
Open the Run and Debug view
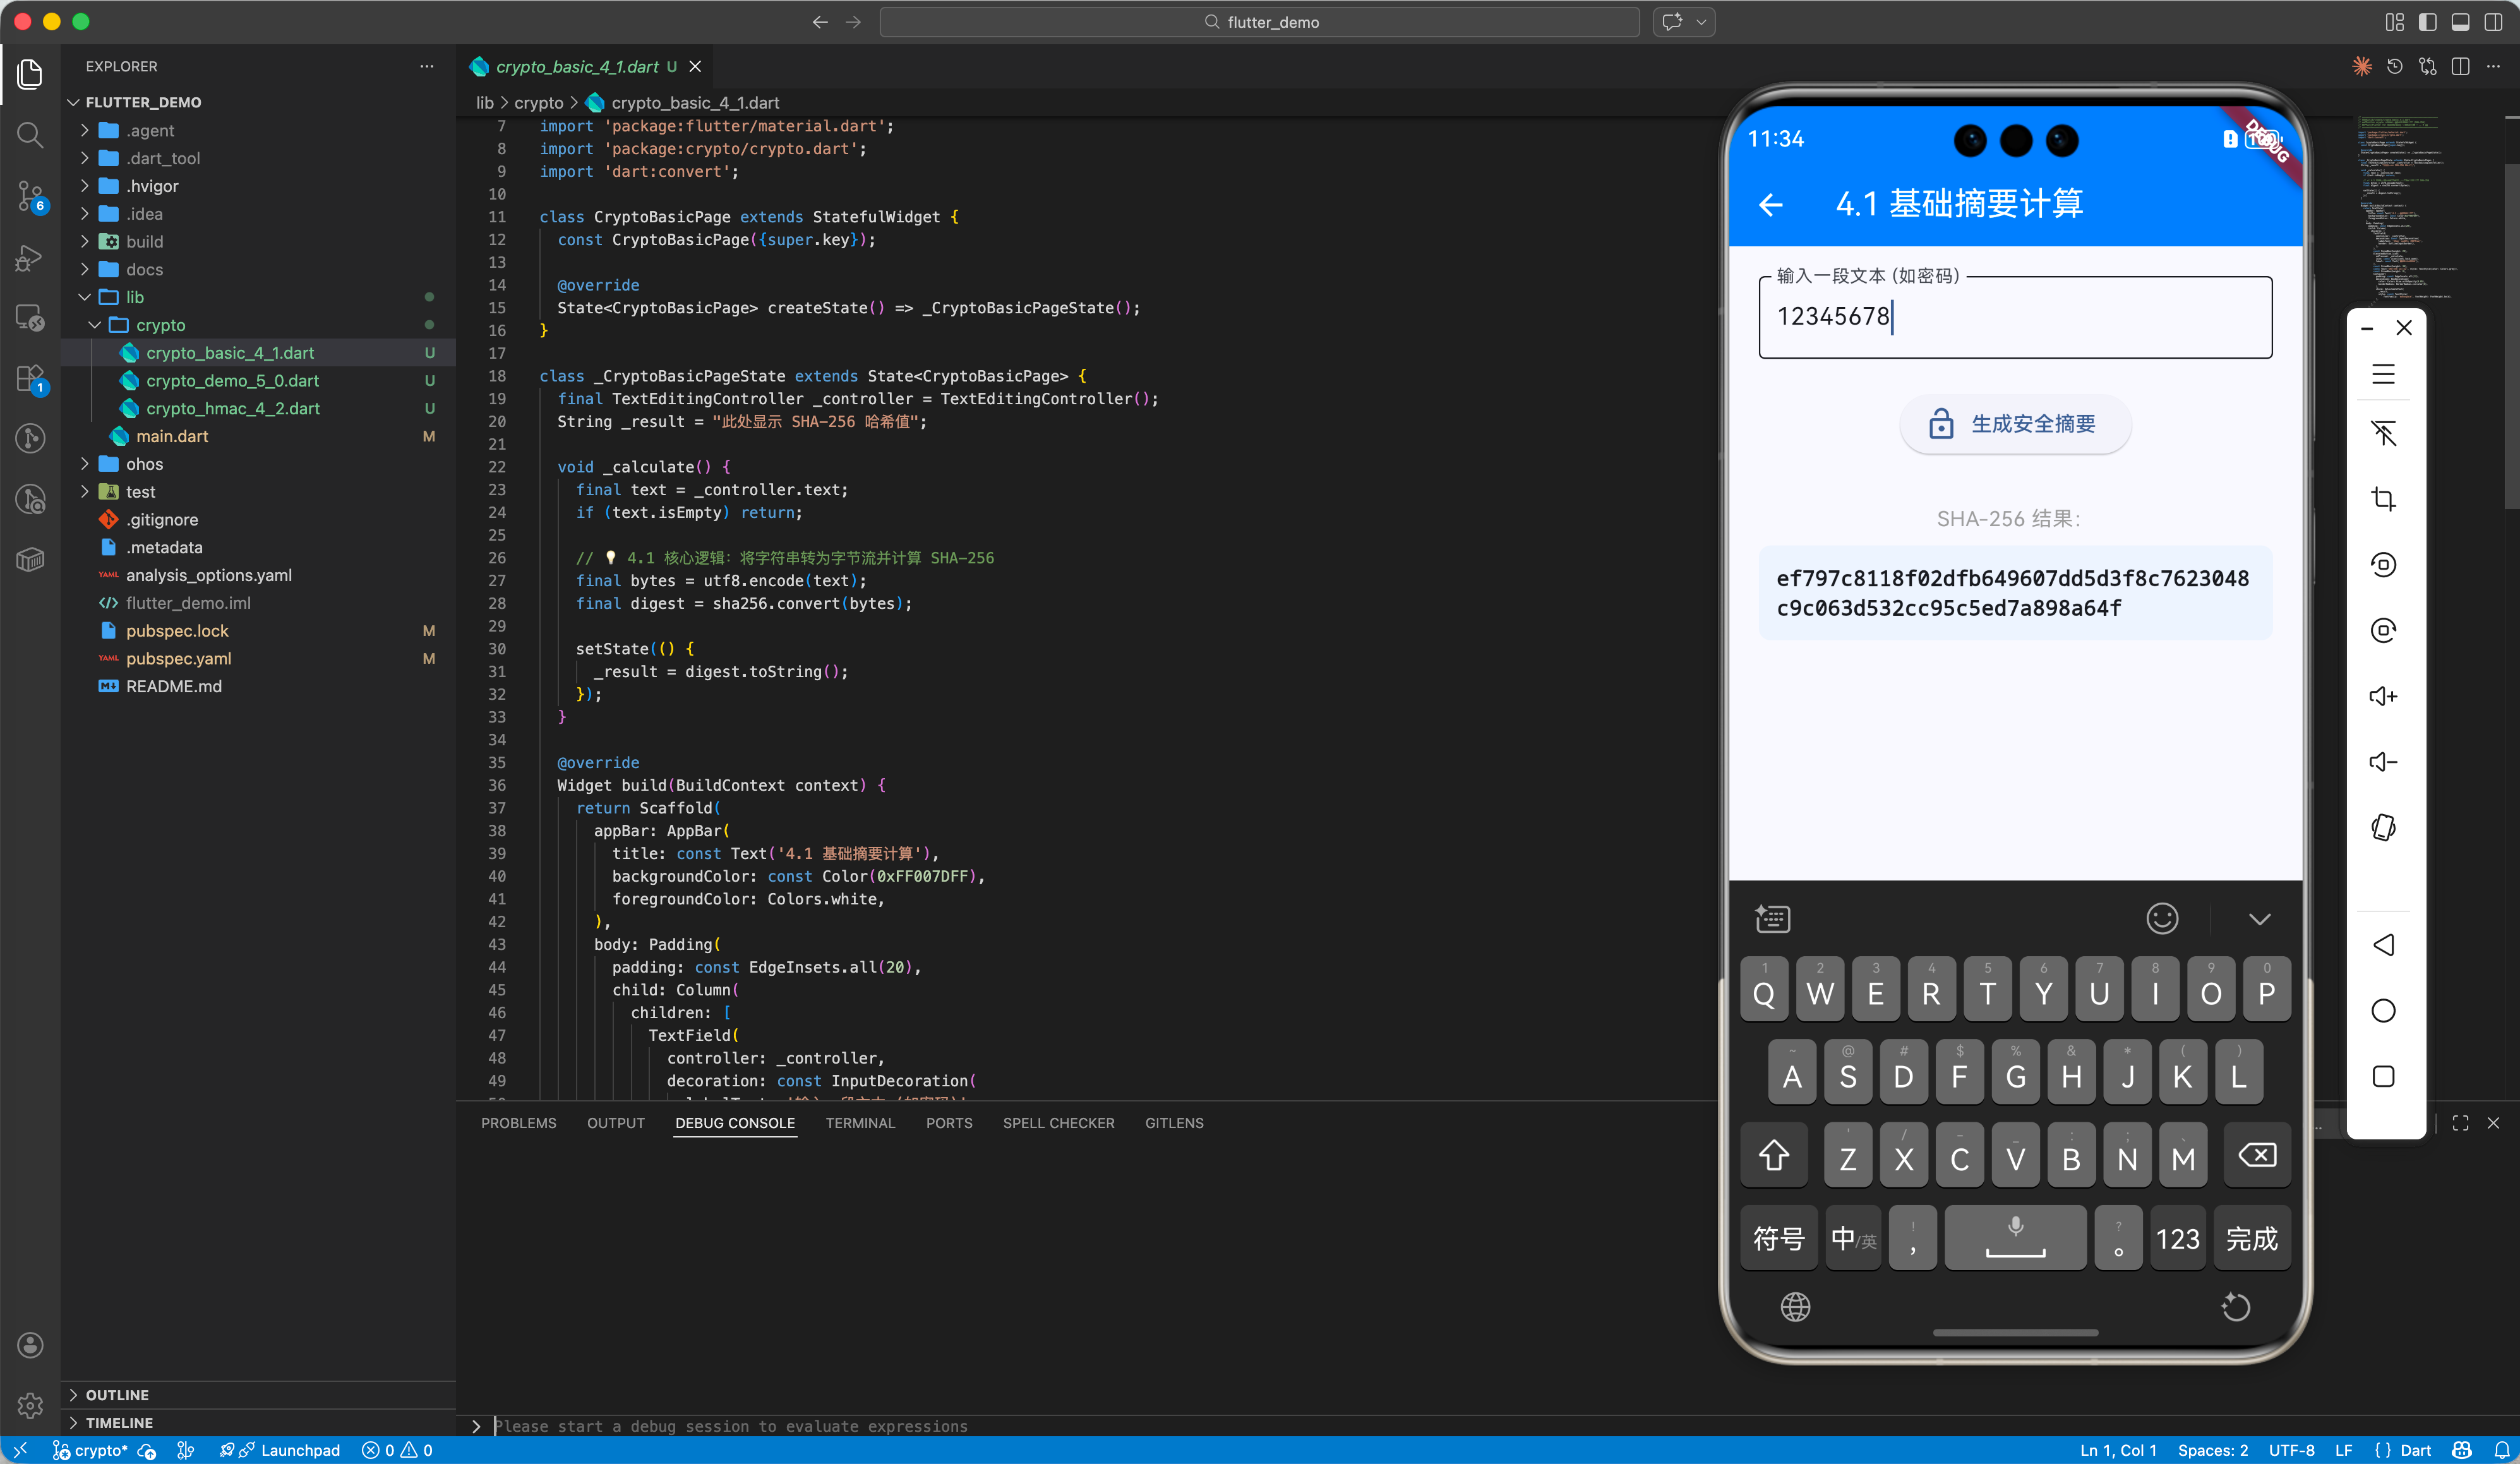[30, 258]
